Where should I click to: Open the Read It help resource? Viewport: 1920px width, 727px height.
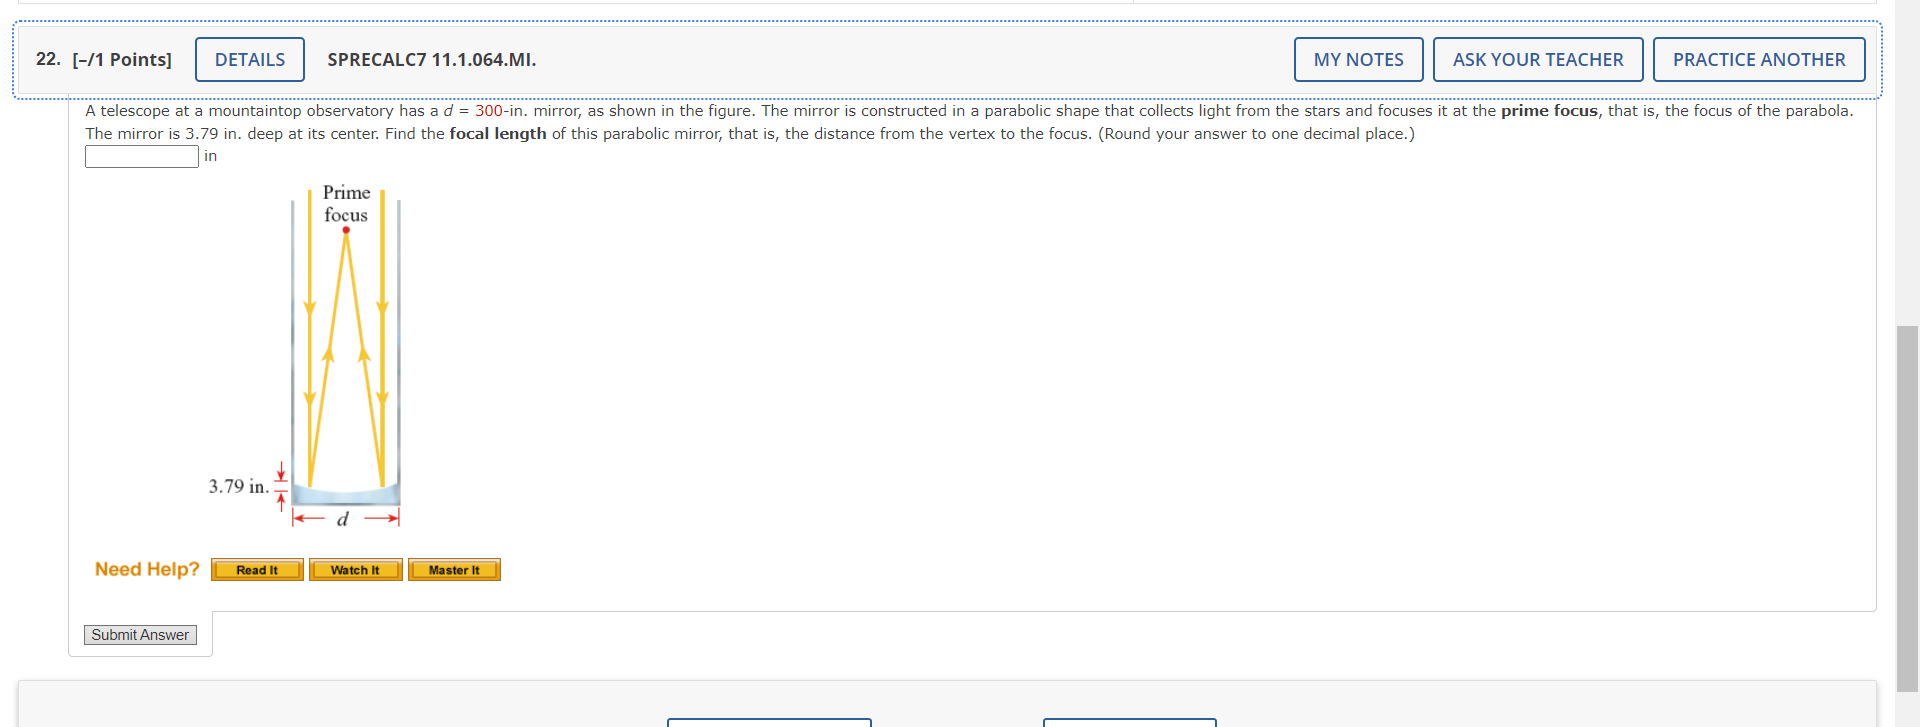coord(257,570)
